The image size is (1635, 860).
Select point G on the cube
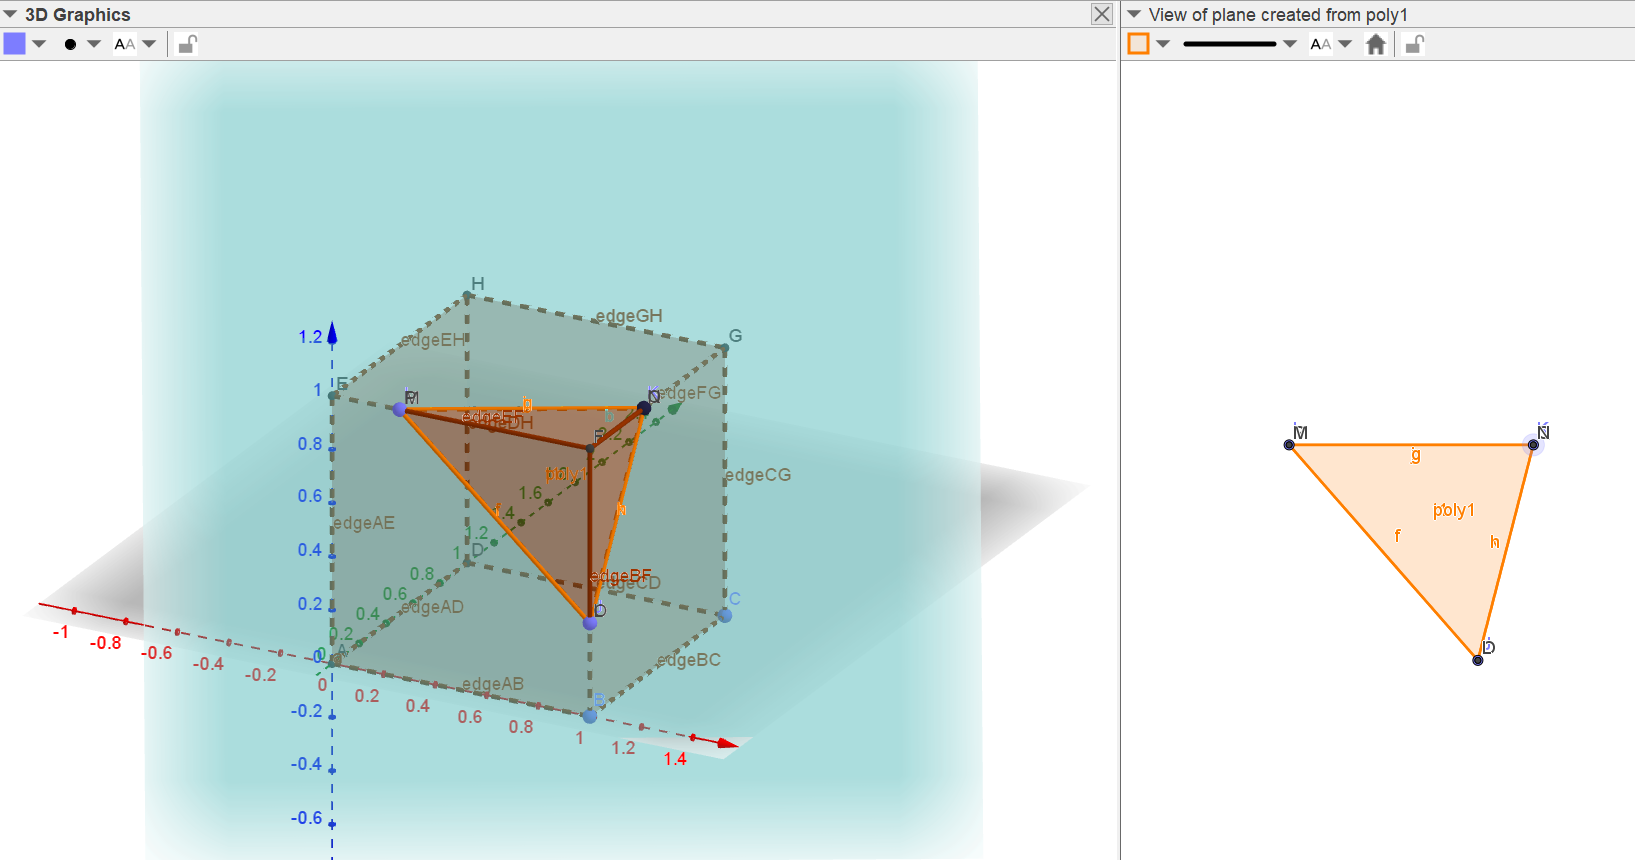pyautogui.click(x=724, y=348)
